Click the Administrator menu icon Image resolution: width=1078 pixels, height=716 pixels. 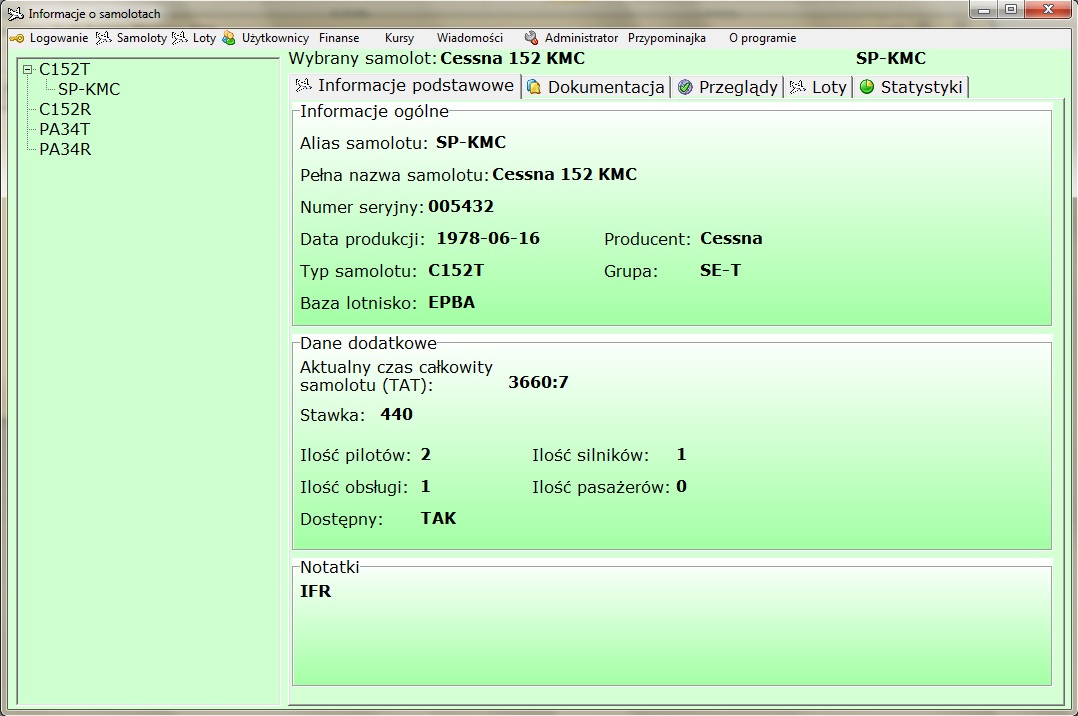(531, 38)
